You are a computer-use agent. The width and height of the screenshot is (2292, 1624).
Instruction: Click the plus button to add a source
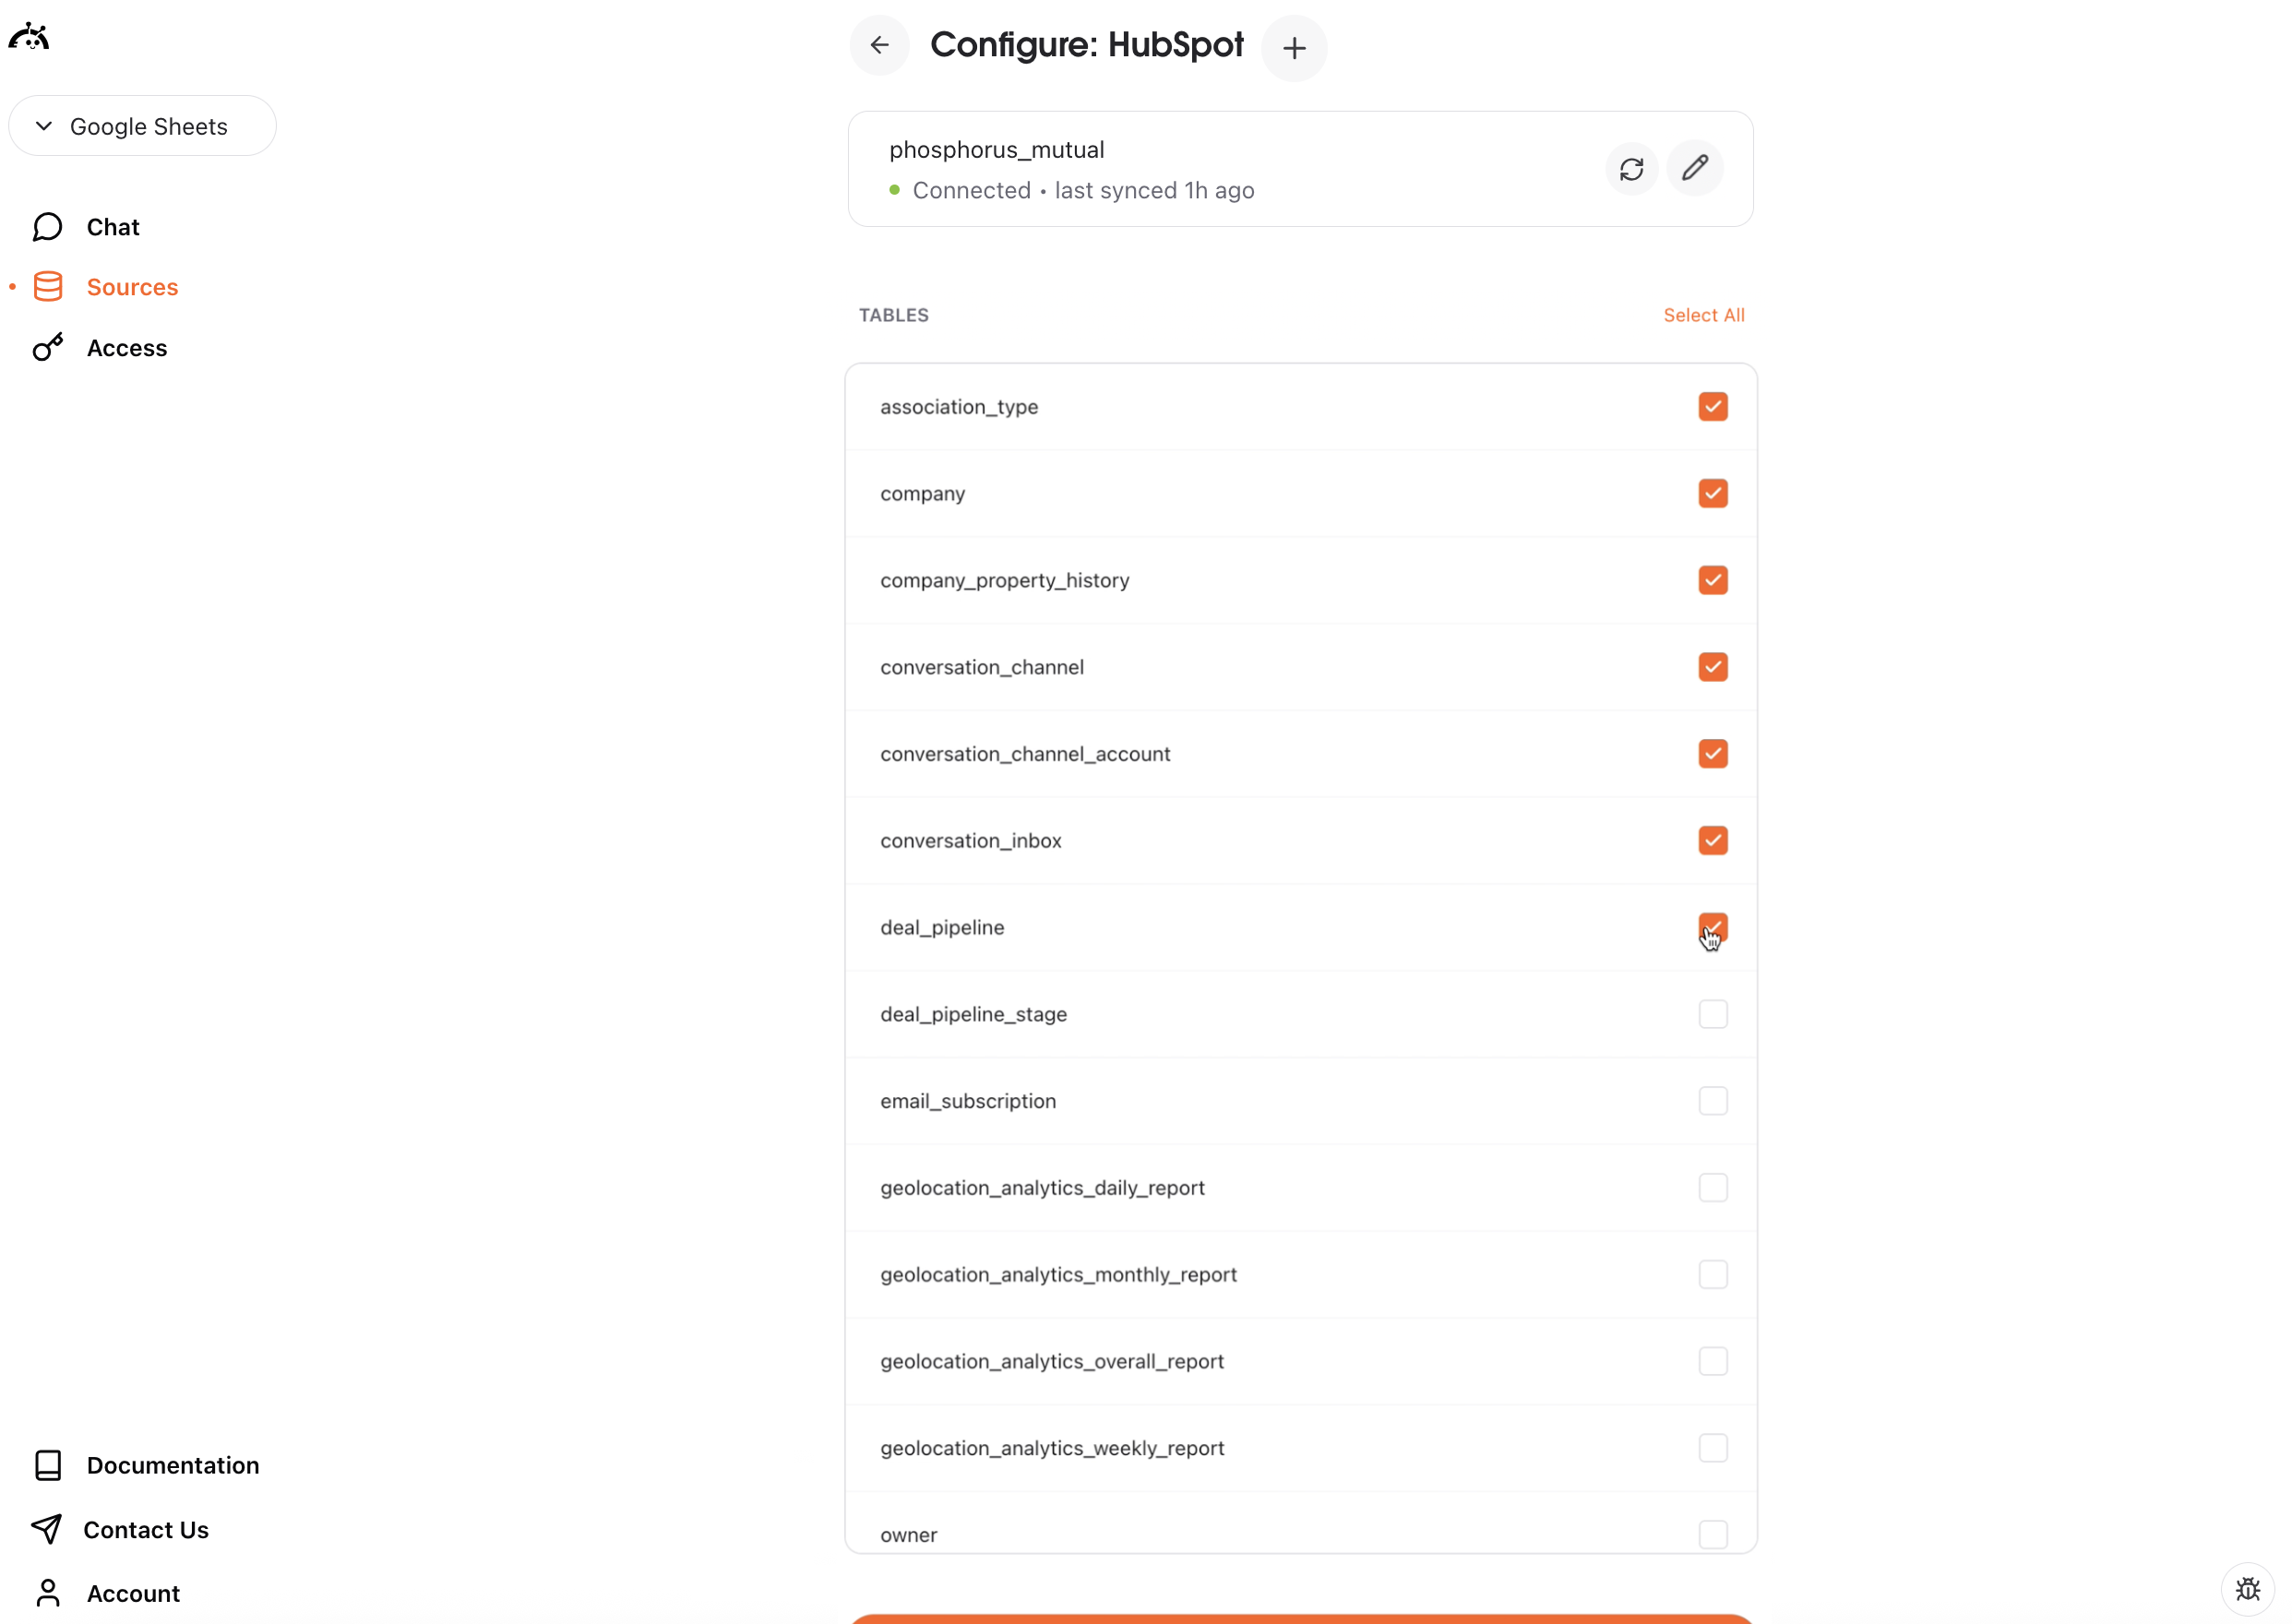tap(1295, 47)
